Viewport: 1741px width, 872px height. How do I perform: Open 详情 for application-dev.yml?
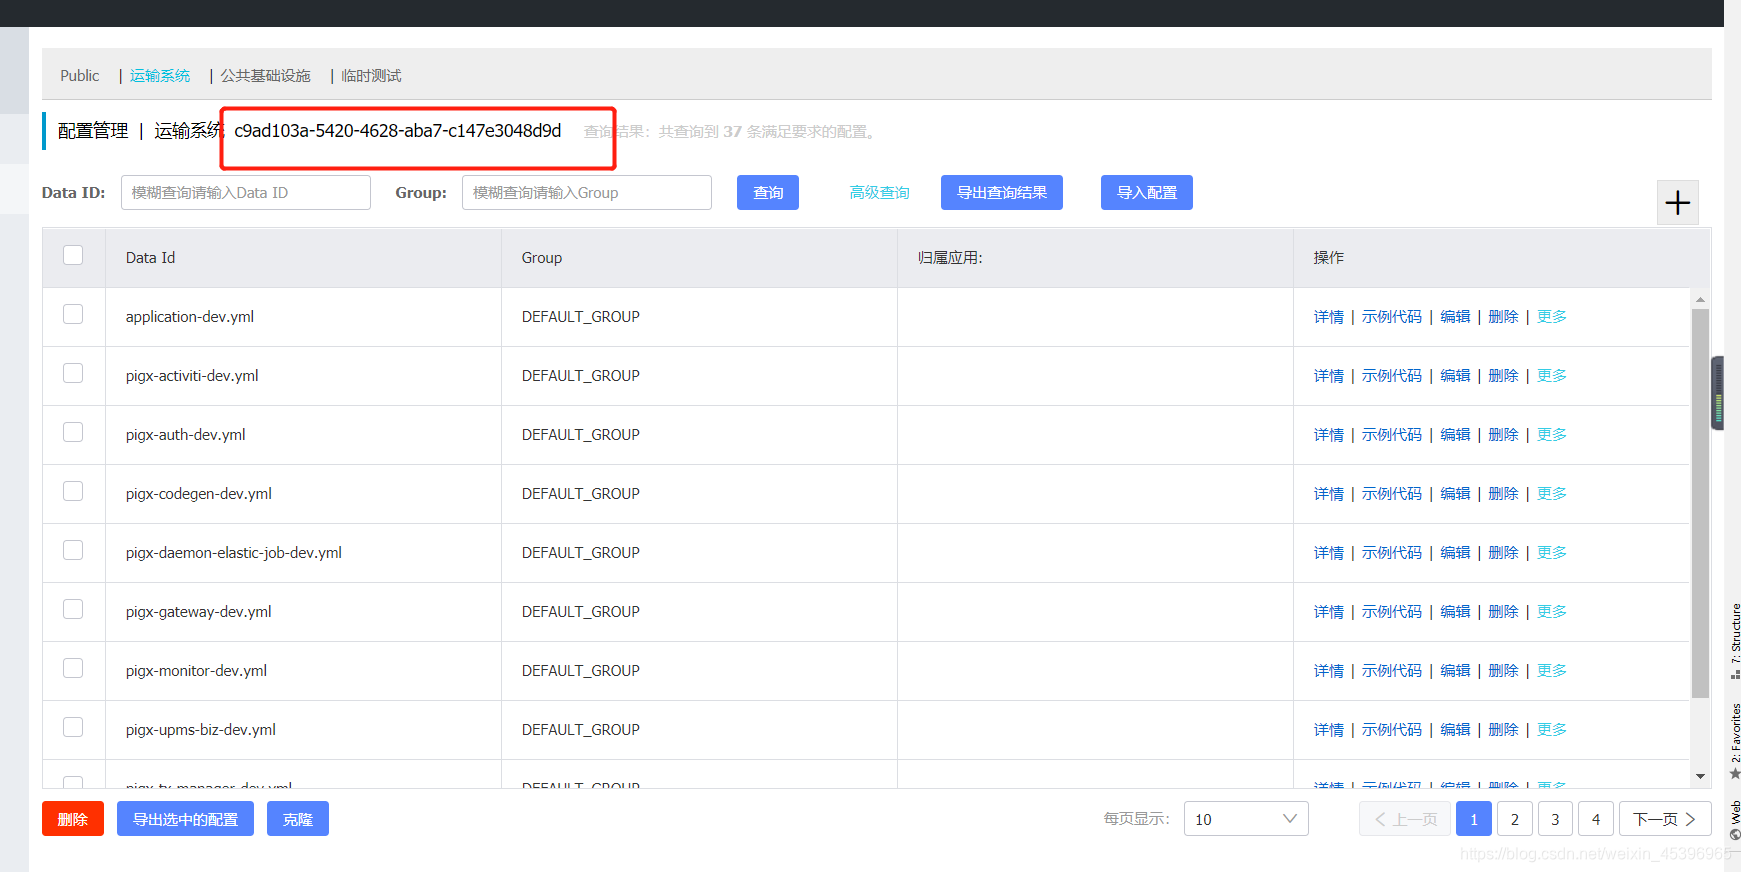[x=1329, y=317]
